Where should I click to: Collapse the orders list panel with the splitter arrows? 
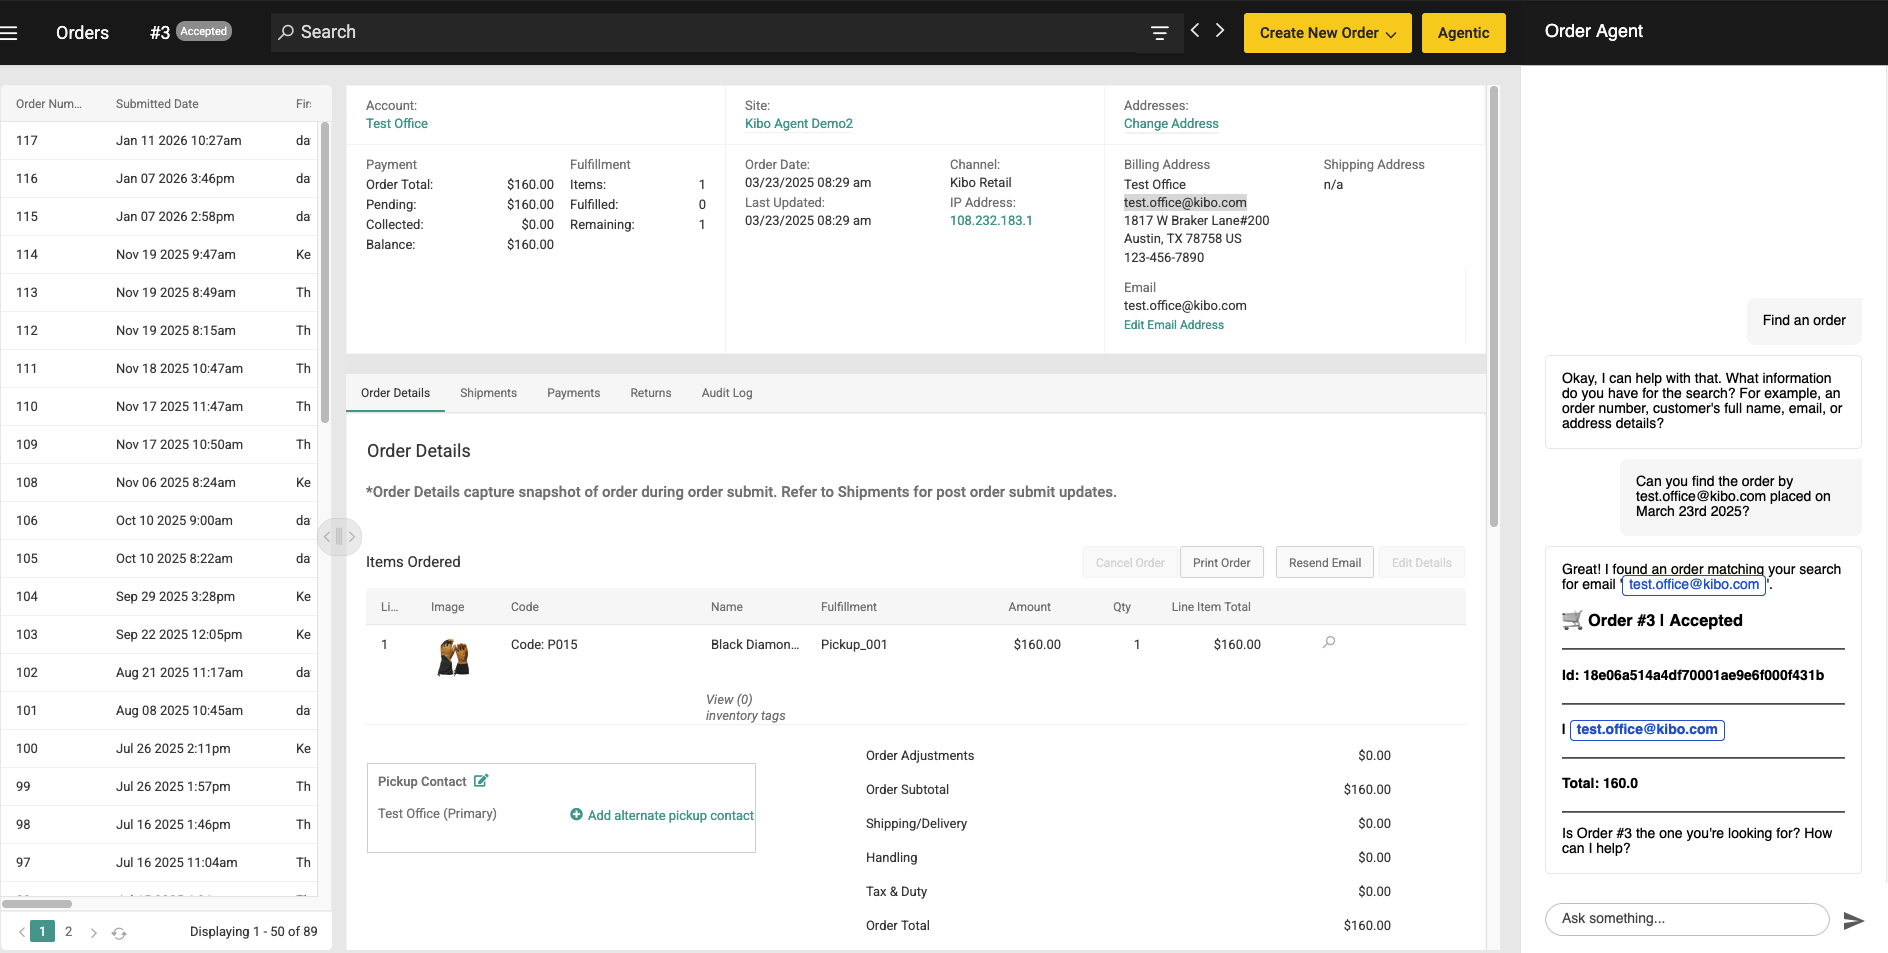tap(340, 537)
